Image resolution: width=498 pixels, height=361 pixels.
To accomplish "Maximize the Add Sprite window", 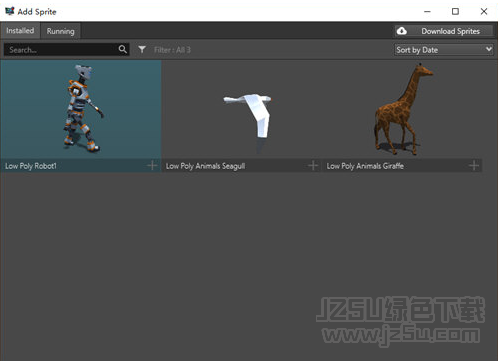I will pyautogui.click(x=455, y=11).
